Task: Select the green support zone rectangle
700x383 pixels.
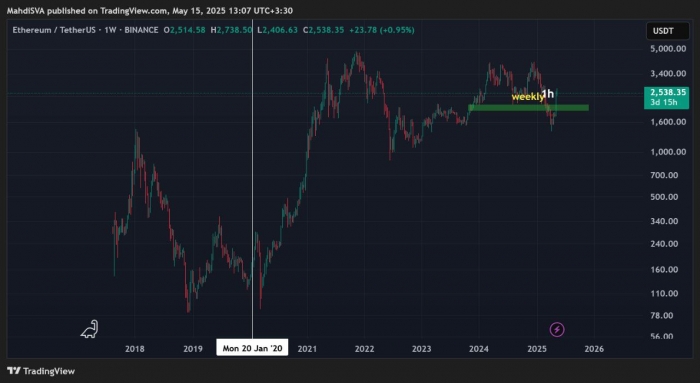Action: (x=528, y=108)
